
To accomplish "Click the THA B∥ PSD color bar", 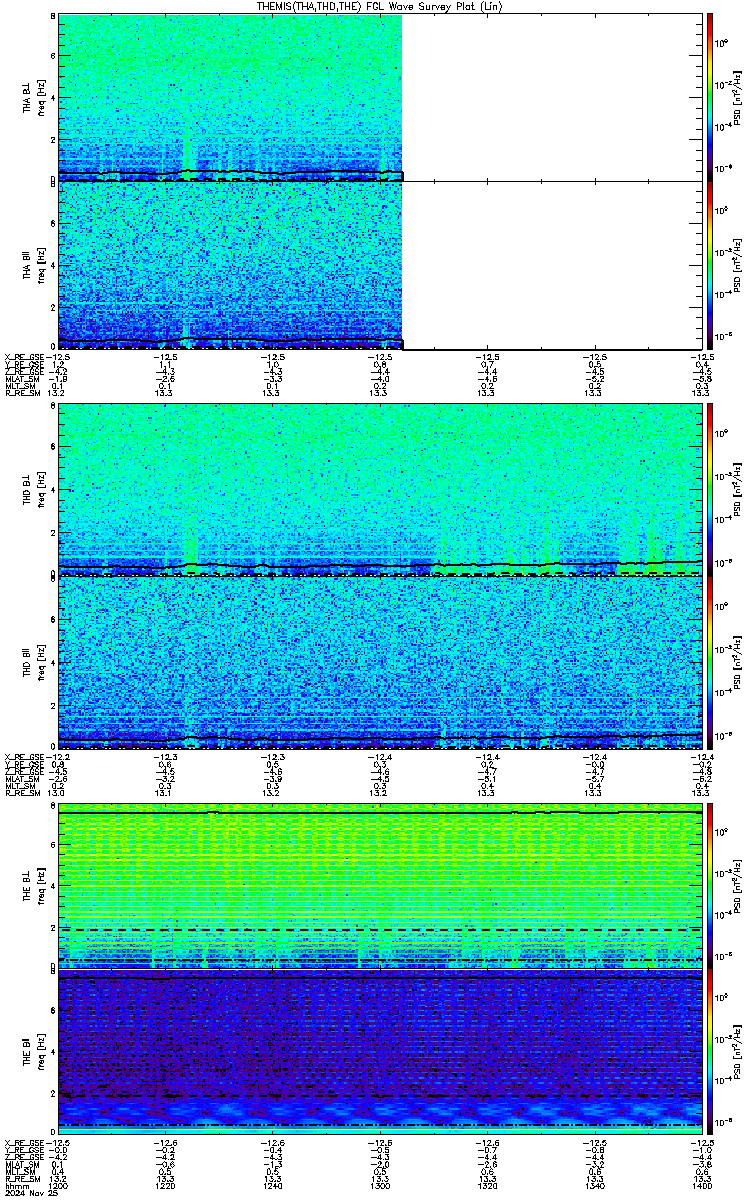I will pyautogui.click(x=710, y=266).
